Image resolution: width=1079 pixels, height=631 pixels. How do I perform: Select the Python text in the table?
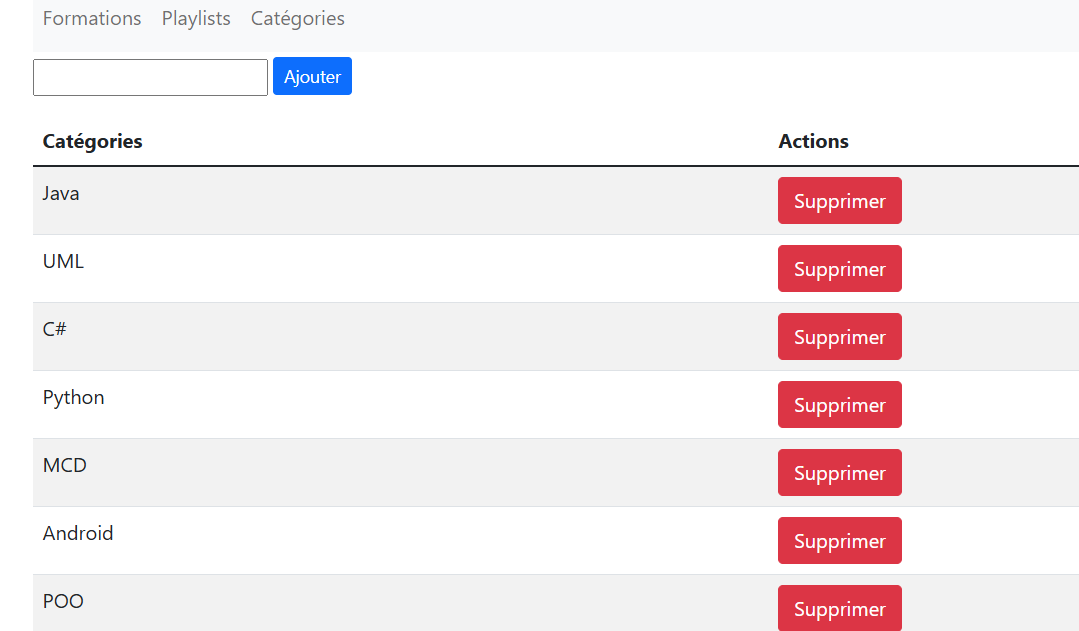[x=73, y=397]
